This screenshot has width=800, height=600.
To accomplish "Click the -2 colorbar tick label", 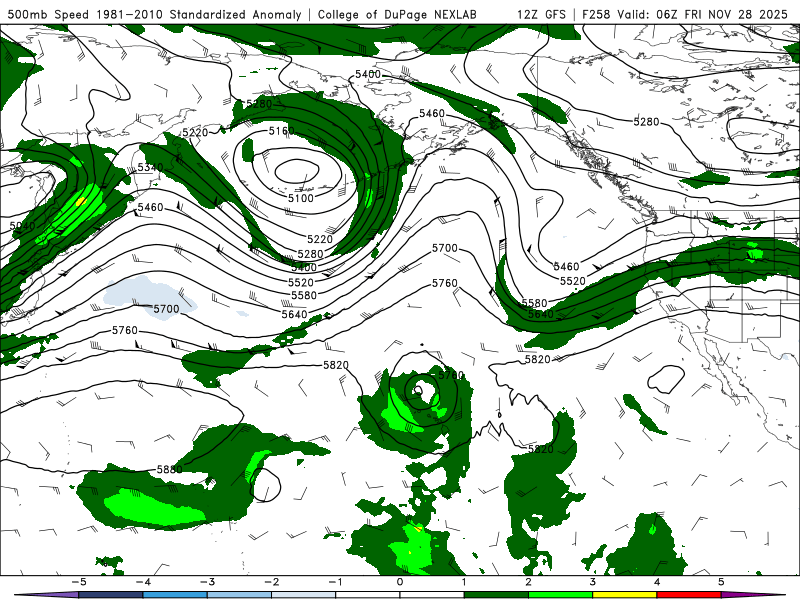I will pyautogui.click(x=271, y=582).
